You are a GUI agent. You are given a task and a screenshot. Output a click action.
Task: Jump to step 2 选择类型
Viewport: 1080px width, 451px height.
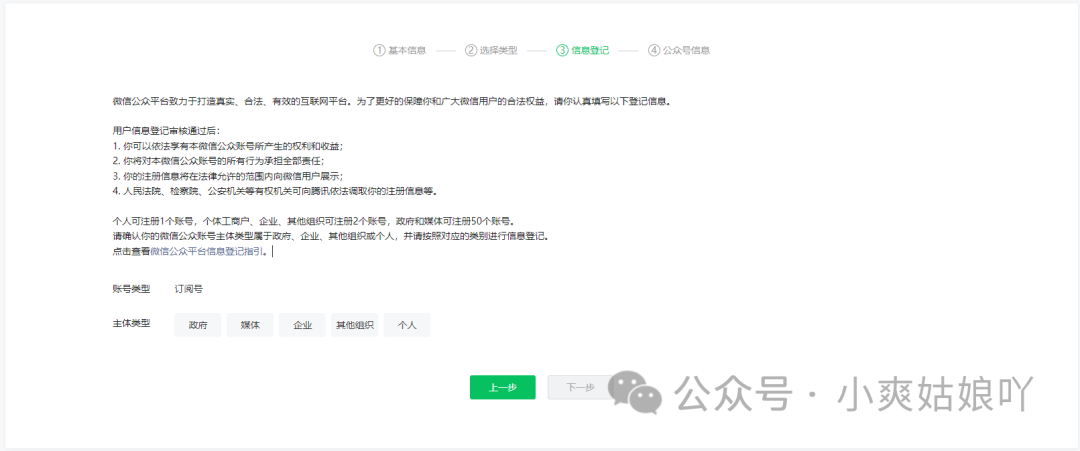point(491,50)
